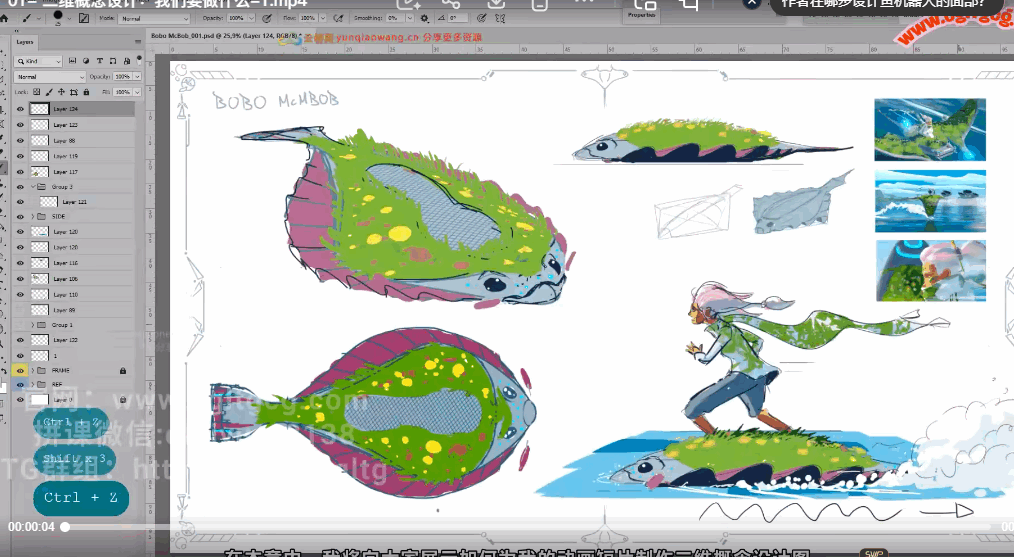The height and width of the screenshot is (557, 1014).
Task: Click Layer 0 white thumbnail
Action: click(x=40, y=400)
